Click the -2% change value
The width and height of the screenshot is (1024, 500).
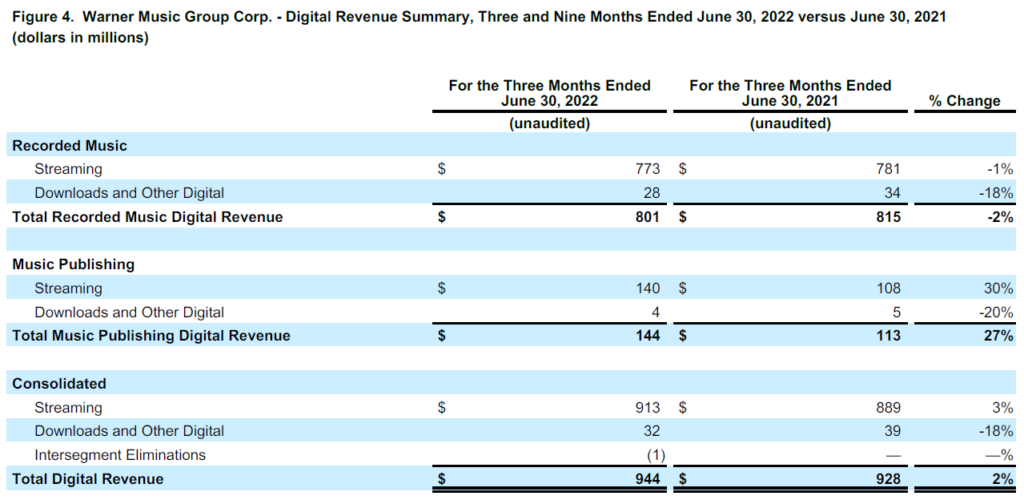tap(1001, 217)
